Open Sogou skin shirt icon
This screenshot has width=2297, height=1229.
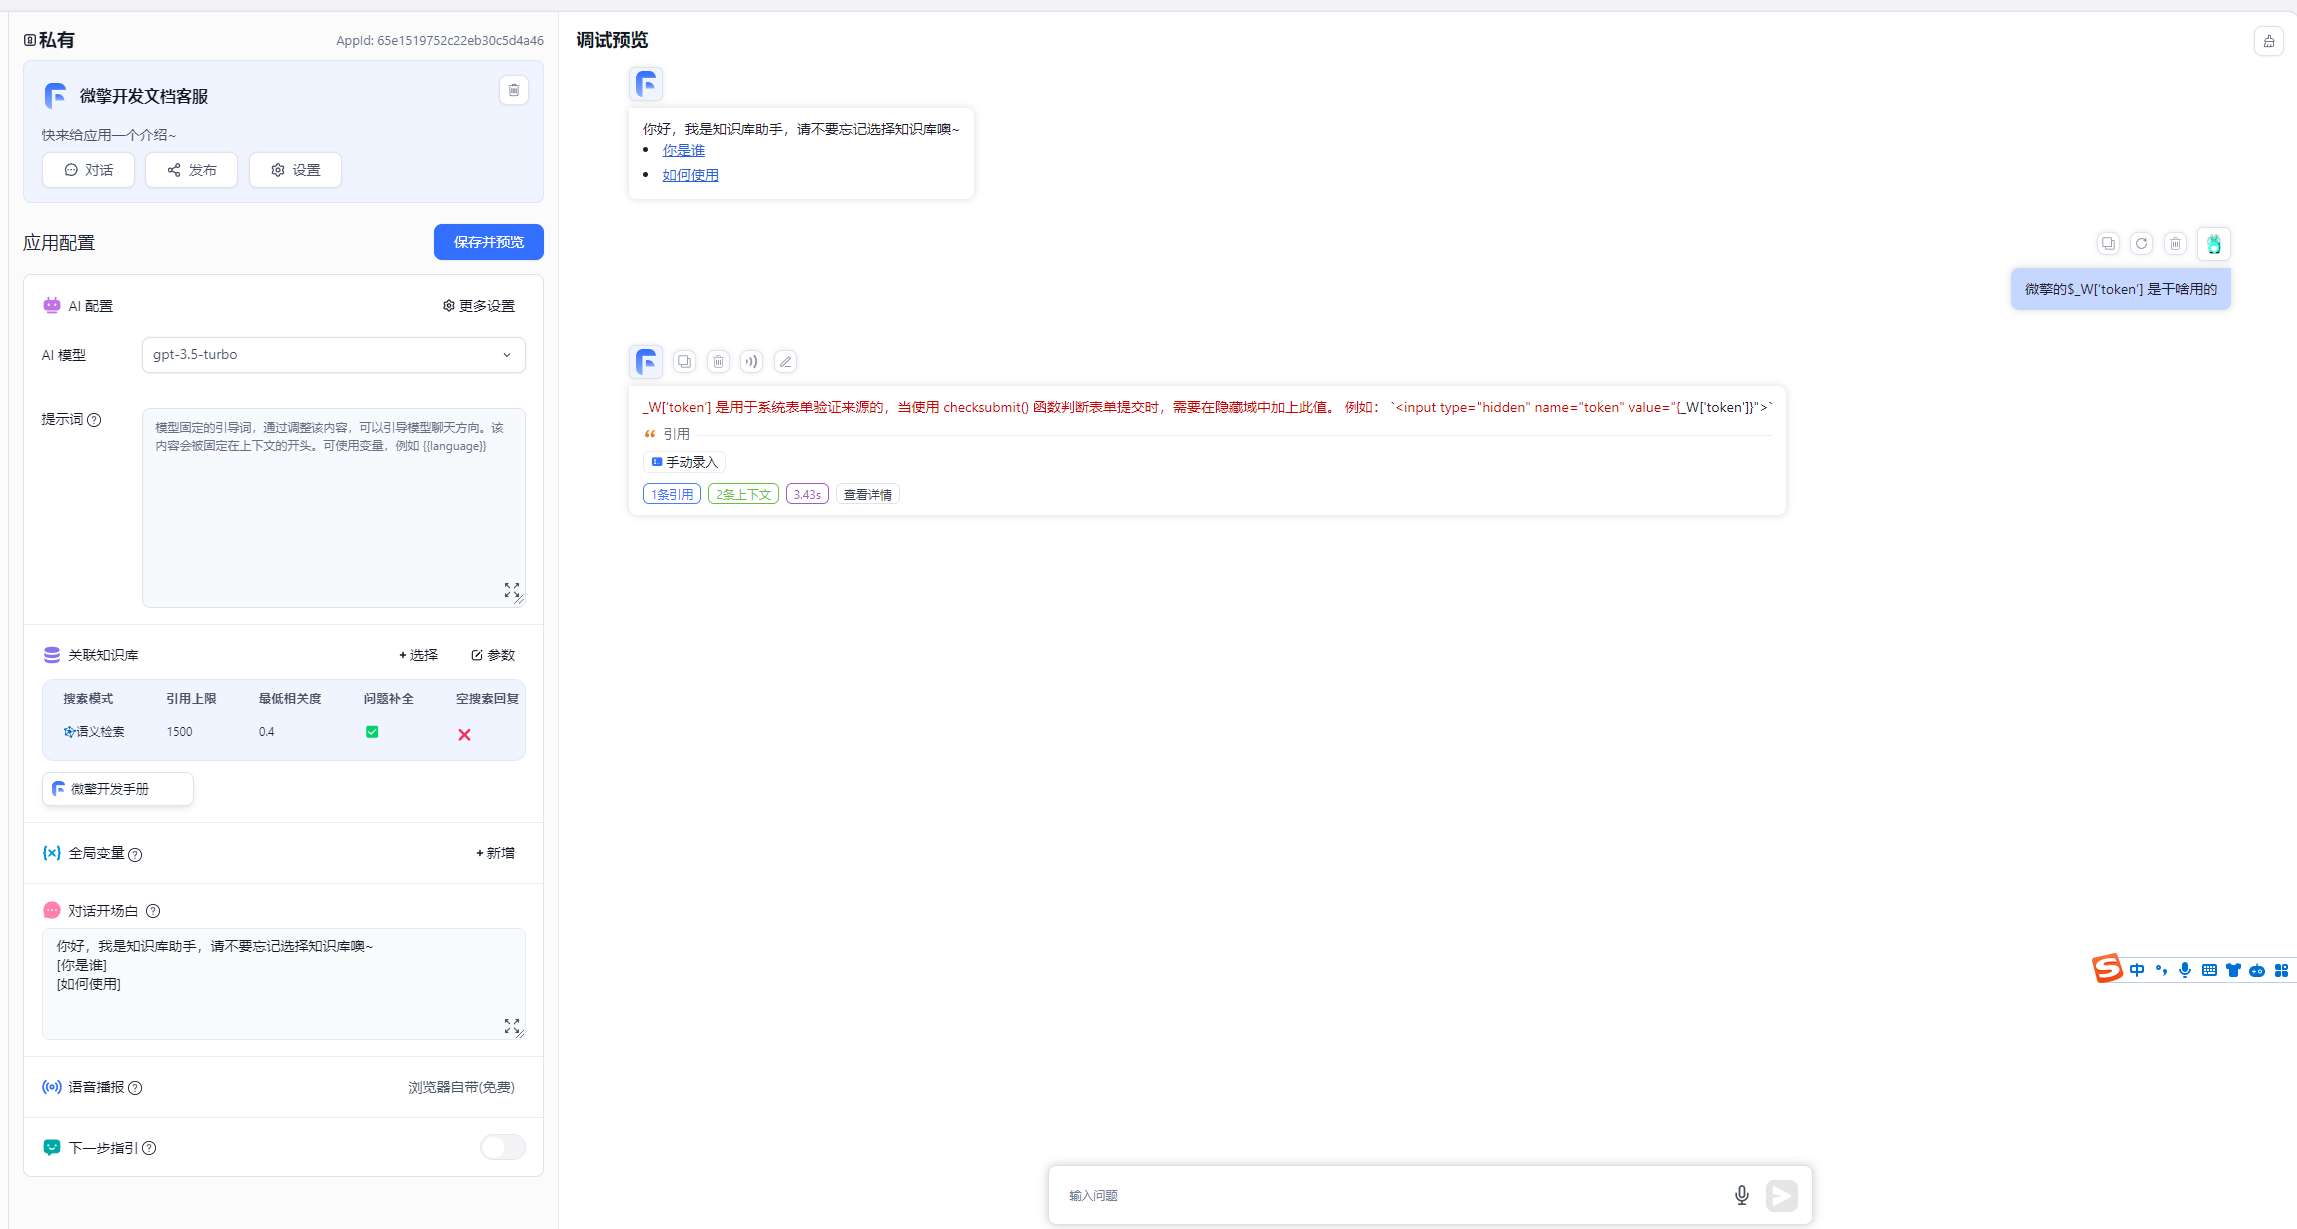(x=2233, y=970)
